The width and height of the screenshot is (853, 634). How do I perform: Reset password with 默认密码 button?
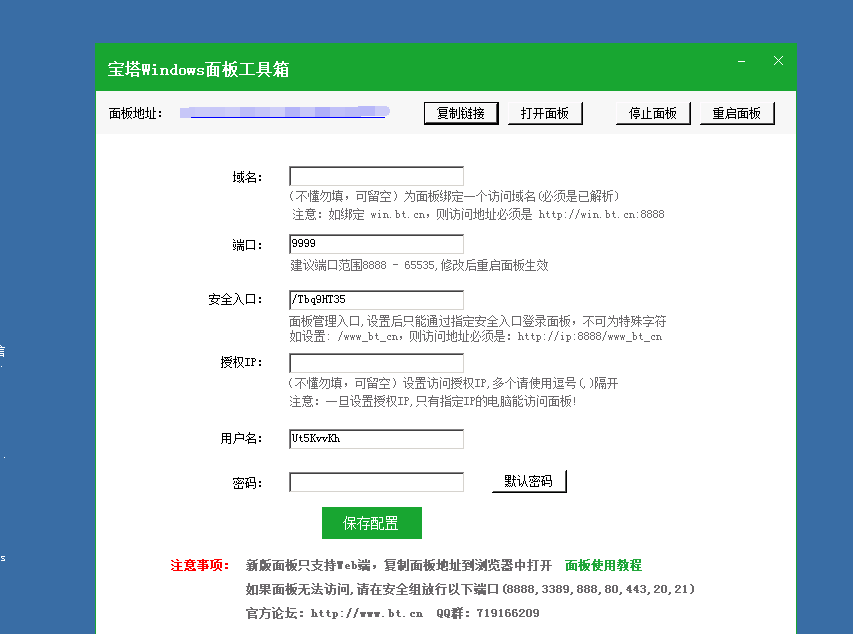[529, 481]
